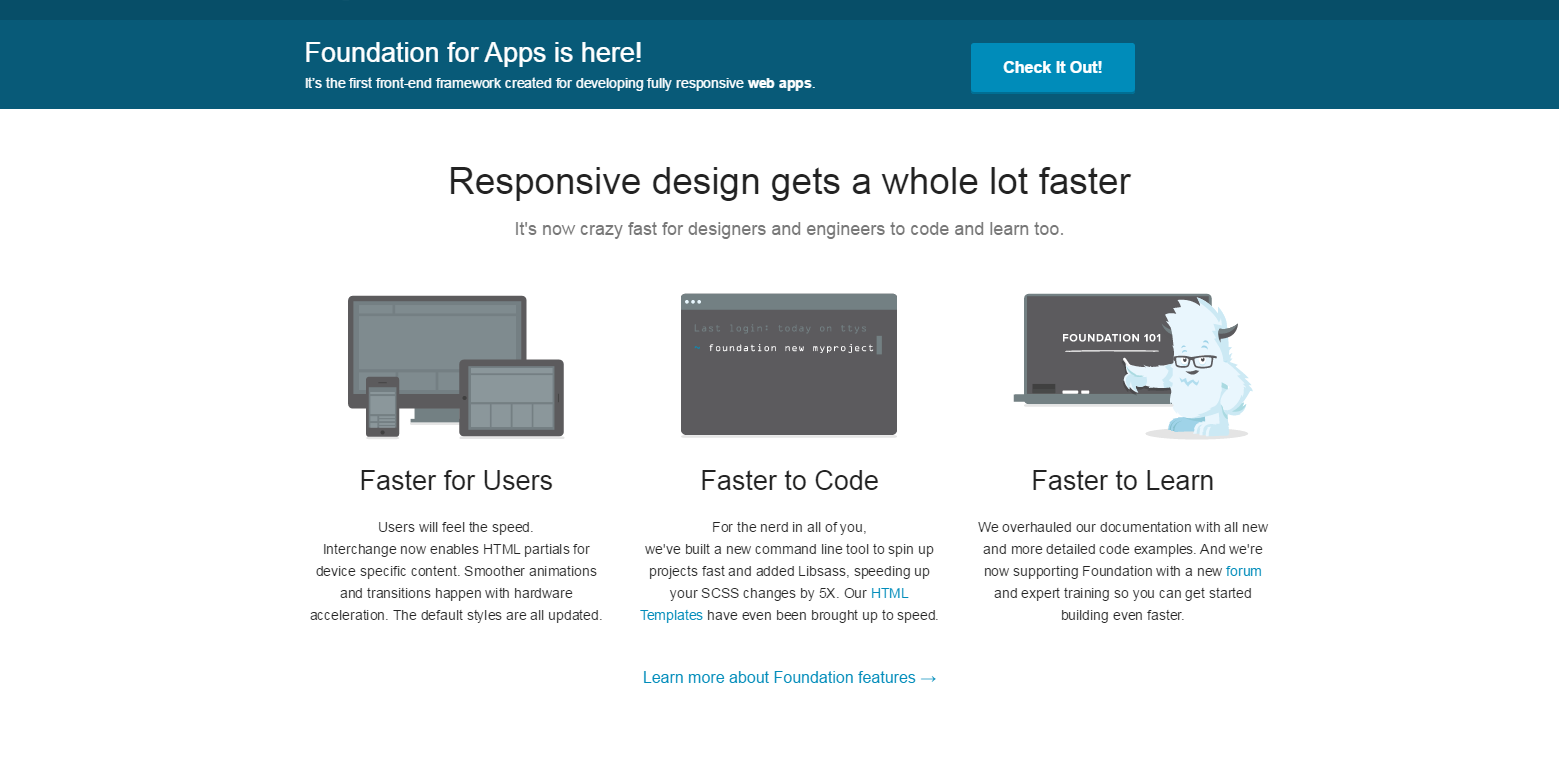Click the responsive devices illustration

pos(456,366)
